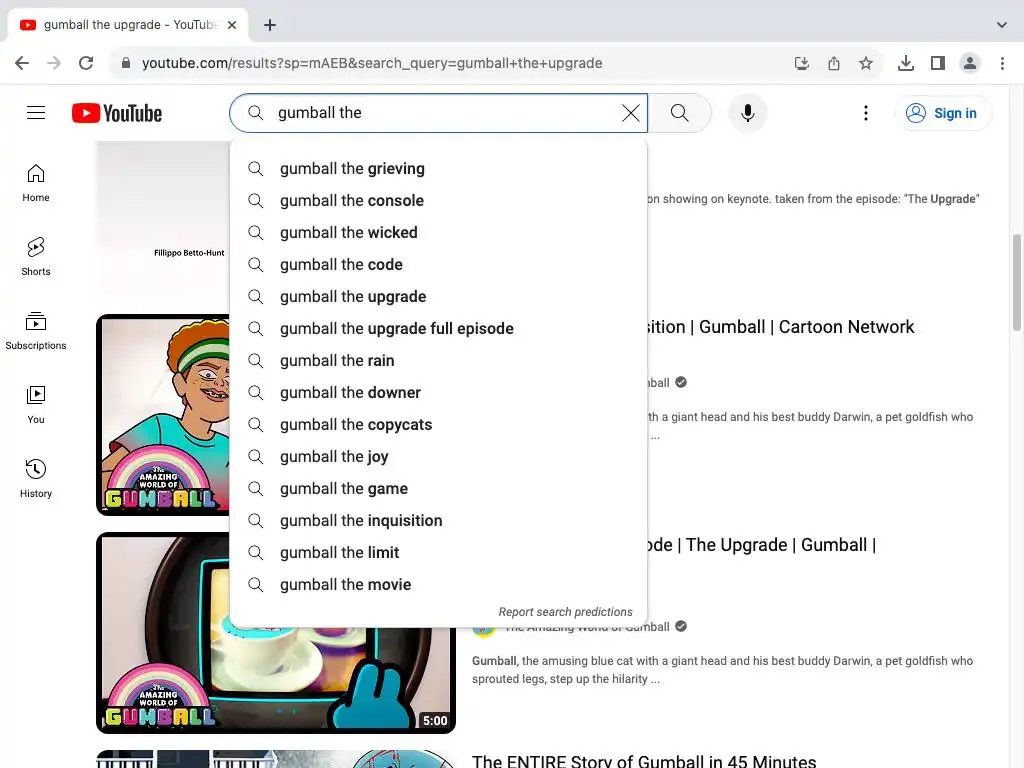Click the YouTube logo
The height and width of the screenshot is (768, 1024).
[x=117, y=113]
